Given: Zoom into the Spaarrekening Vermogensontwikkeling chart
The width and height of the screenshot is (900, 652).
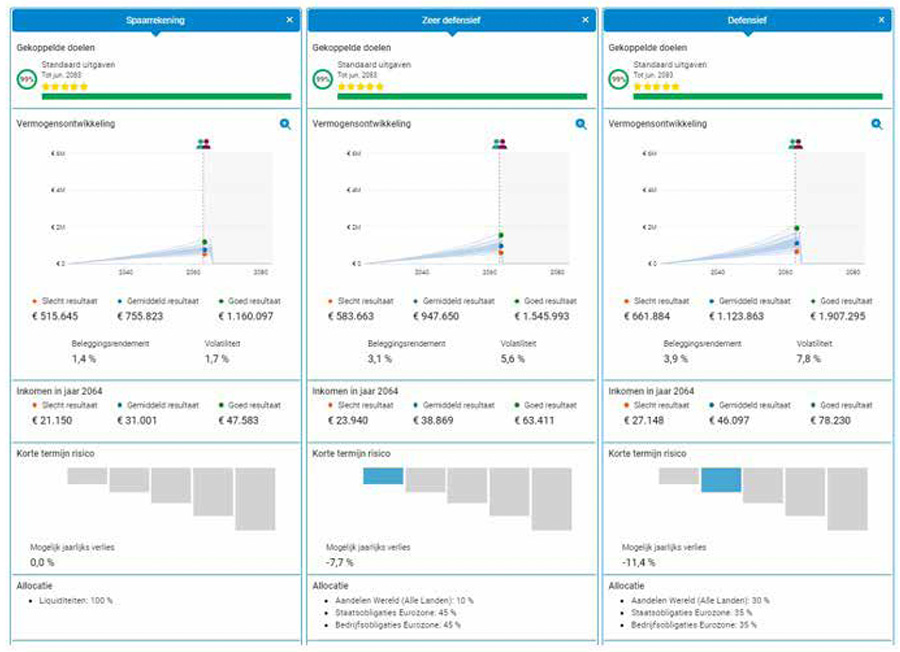Looking at the screenshot, I should coord(286,124).
